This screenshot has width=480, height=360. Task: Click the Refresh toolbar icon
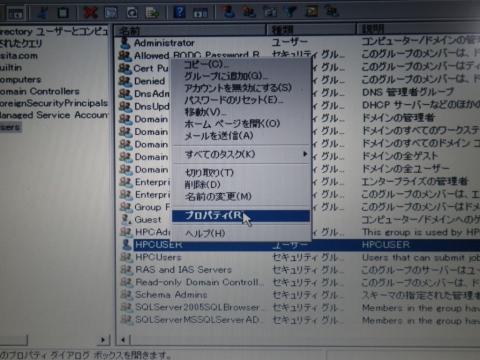[132, 13]
